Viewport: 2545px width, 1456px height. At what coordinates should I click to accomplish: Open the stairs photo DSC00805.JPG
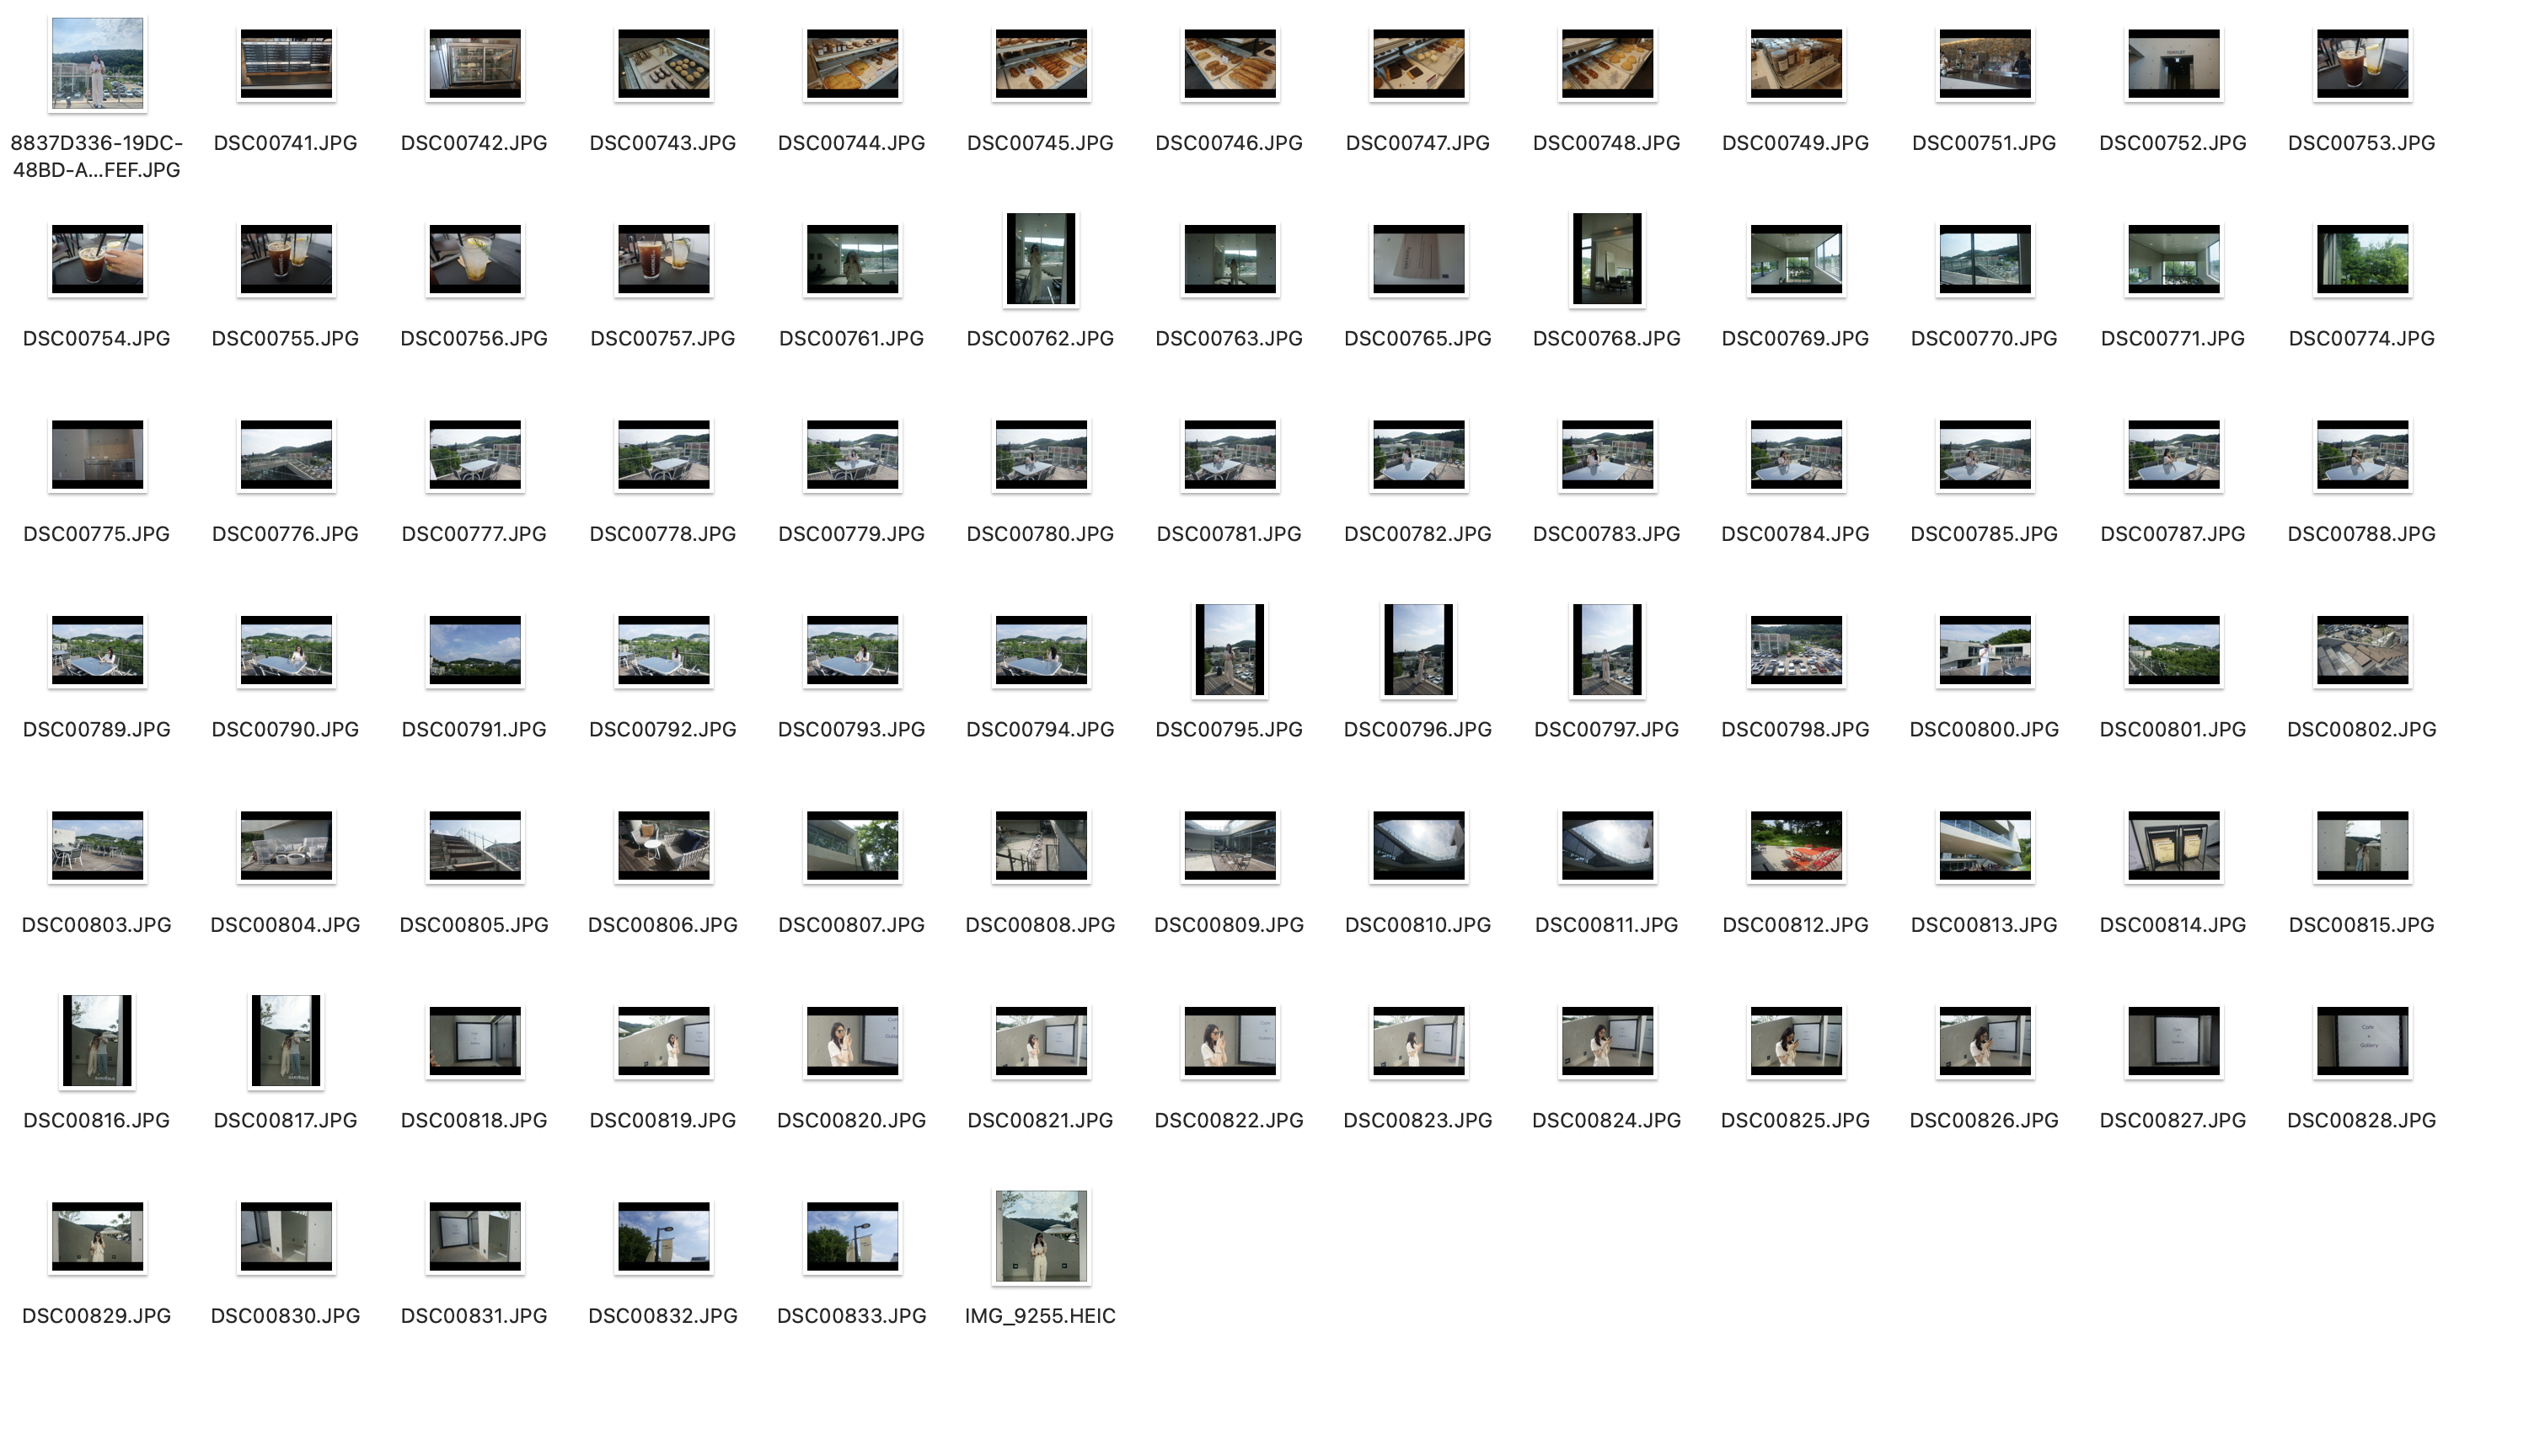click(474, 846)
